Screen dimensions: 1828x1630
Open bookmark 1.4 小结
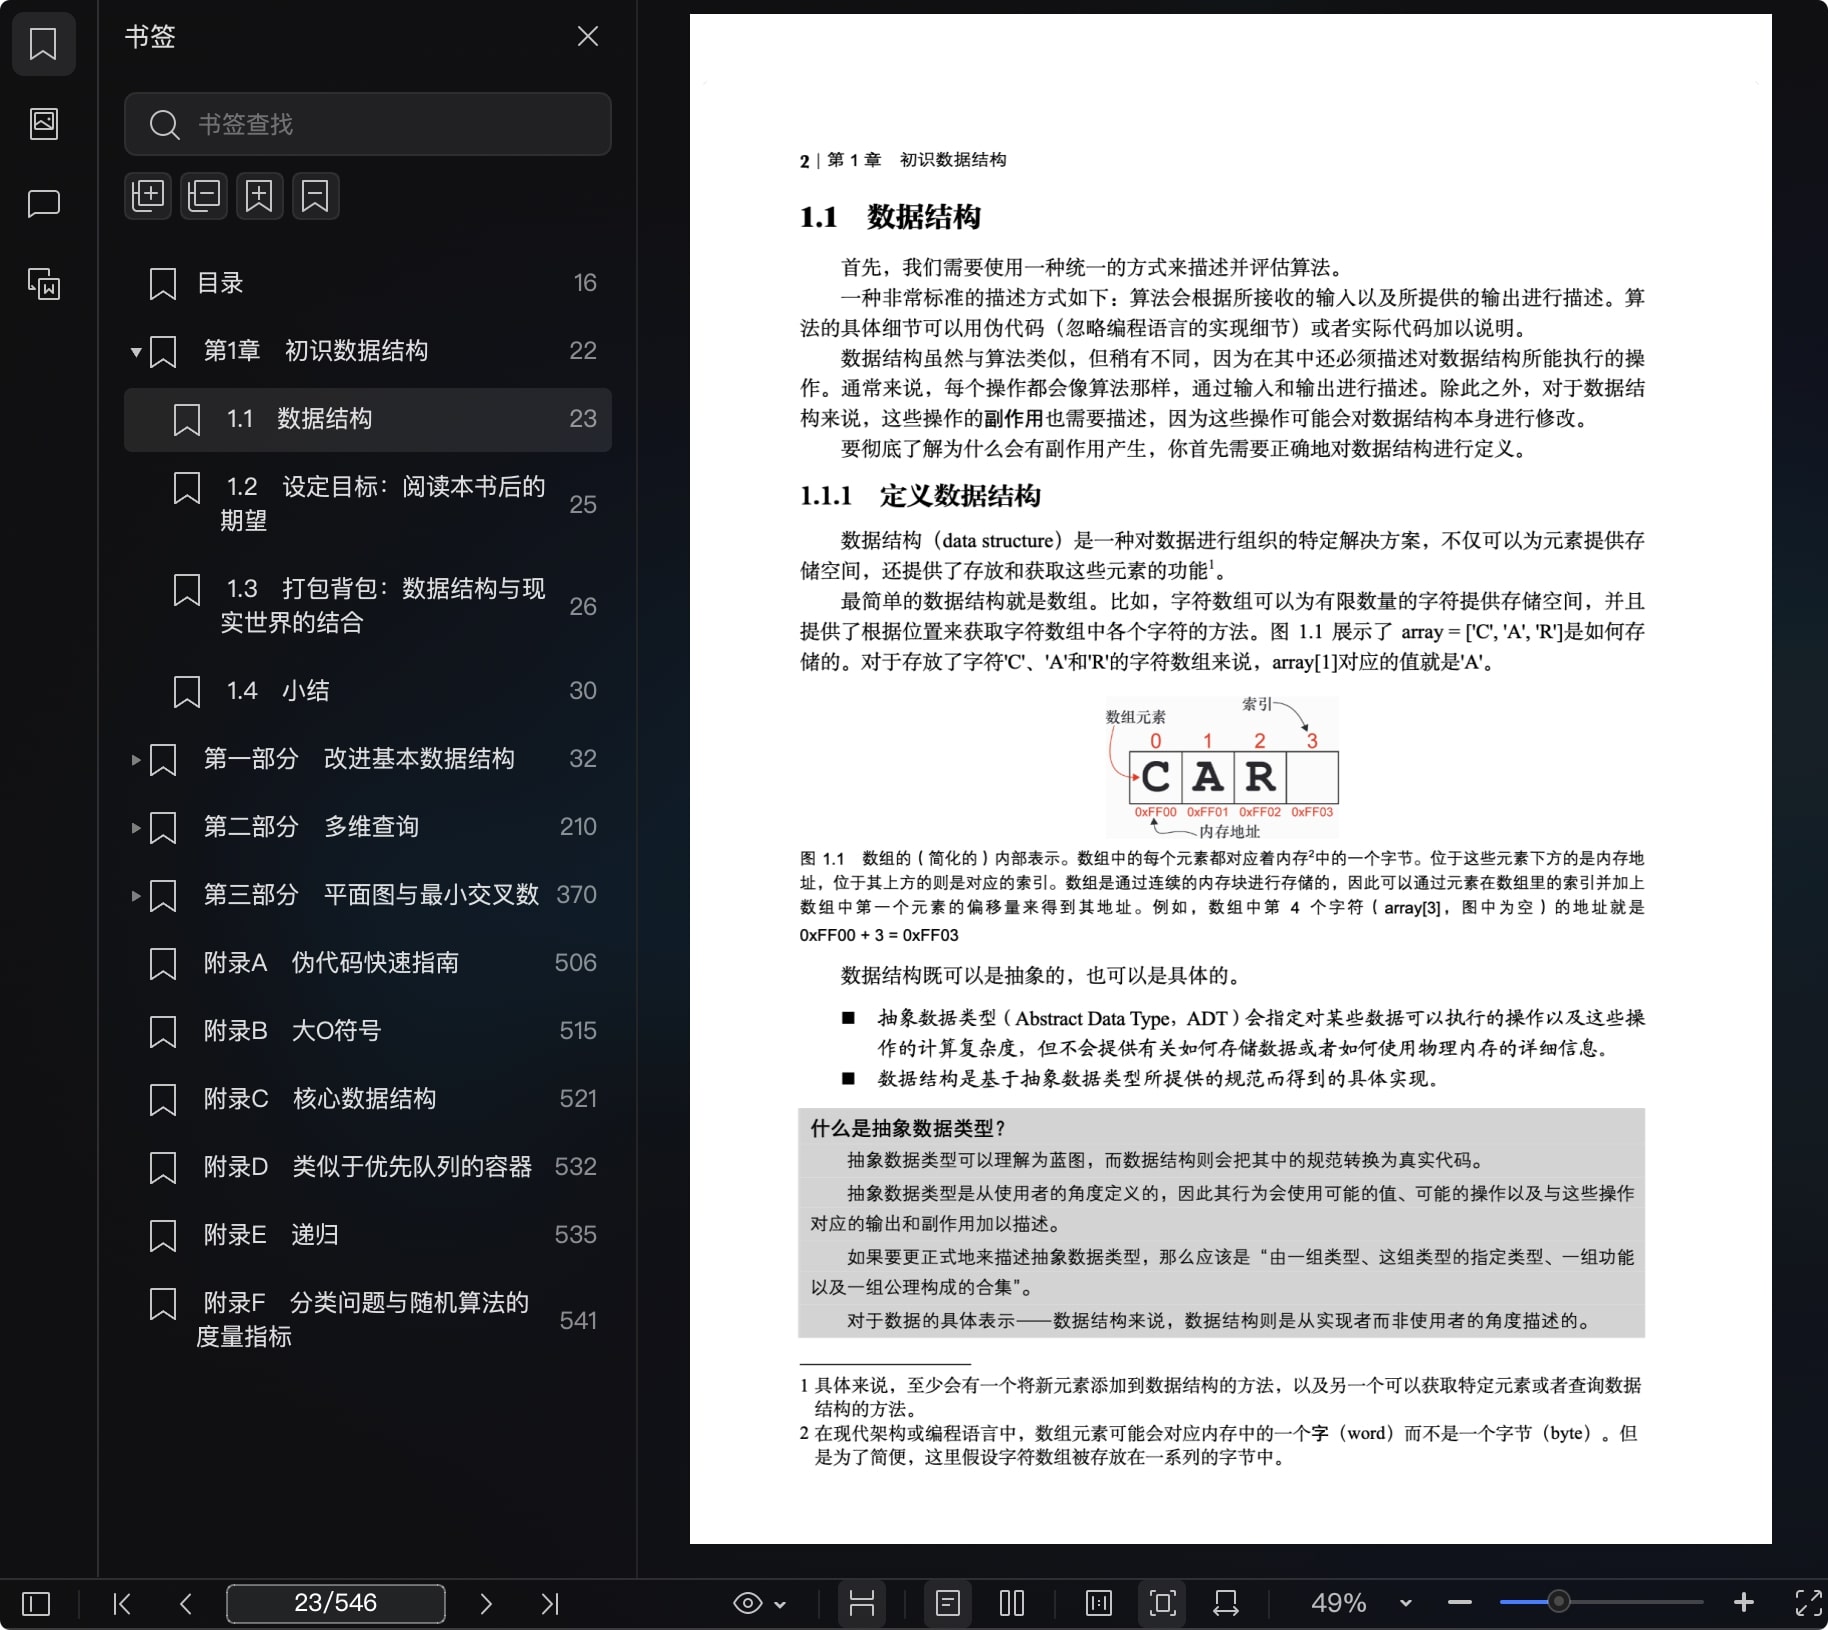pyautogui.click(x=368, y=691)
